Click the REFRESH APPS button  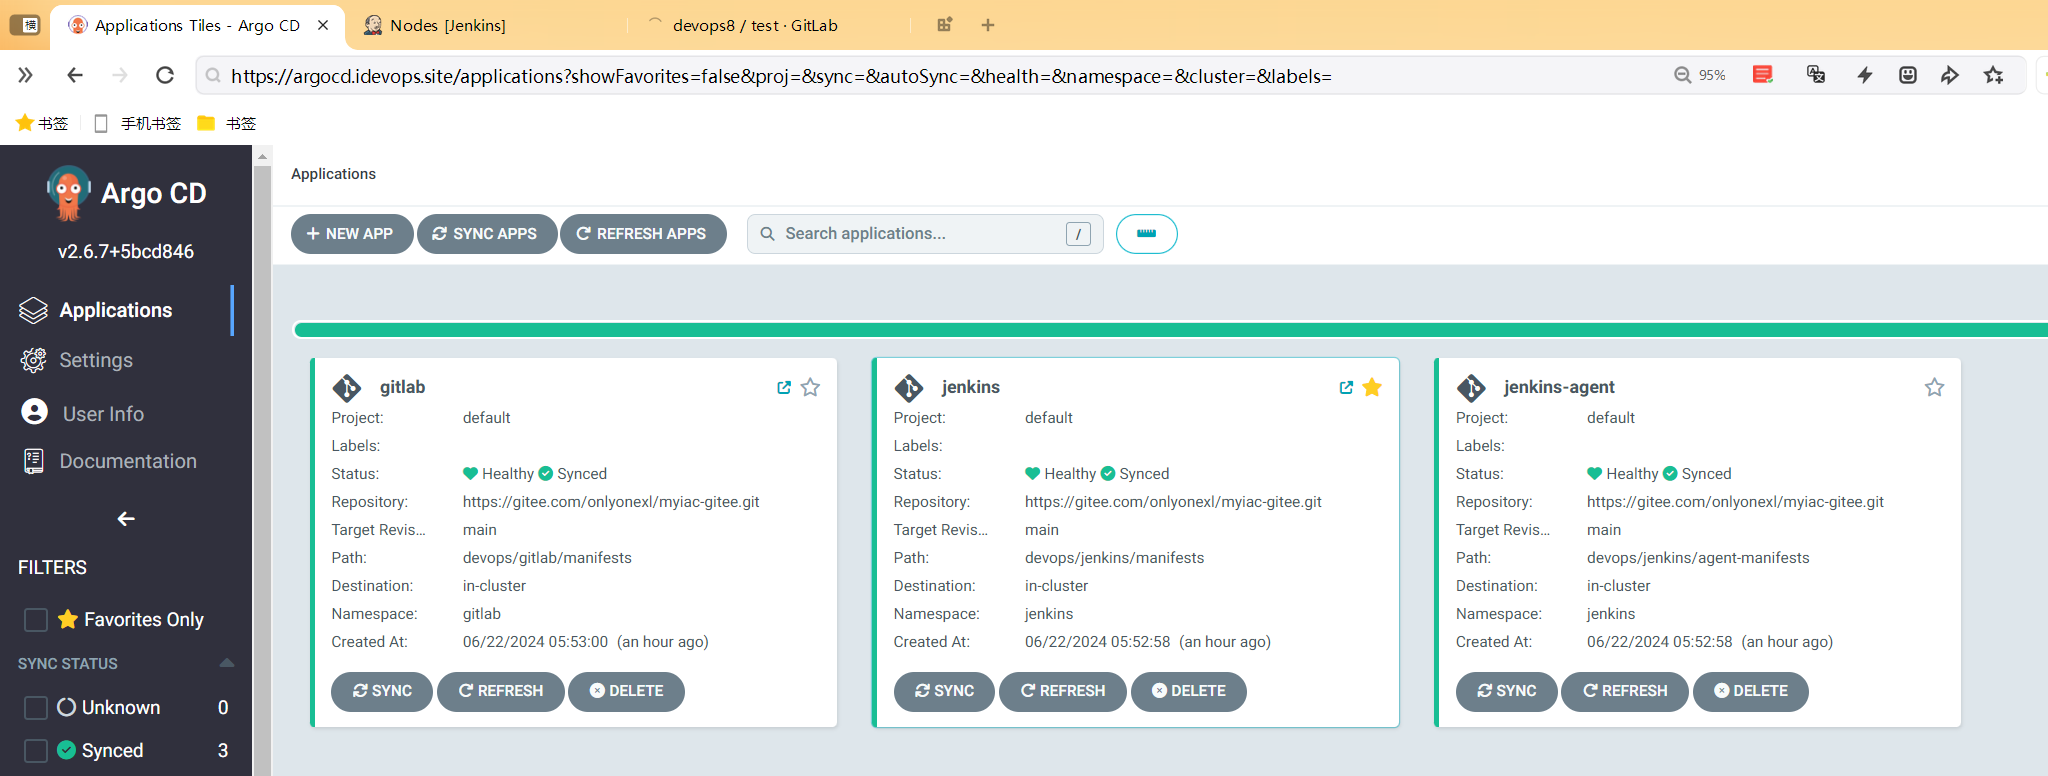[x=642, y=234]
